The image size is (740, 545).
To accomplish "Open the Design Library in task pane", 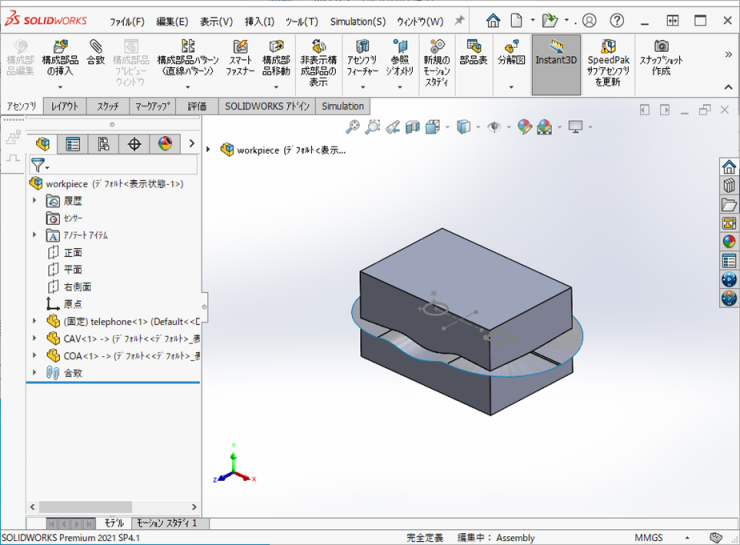I will [729, 204].
